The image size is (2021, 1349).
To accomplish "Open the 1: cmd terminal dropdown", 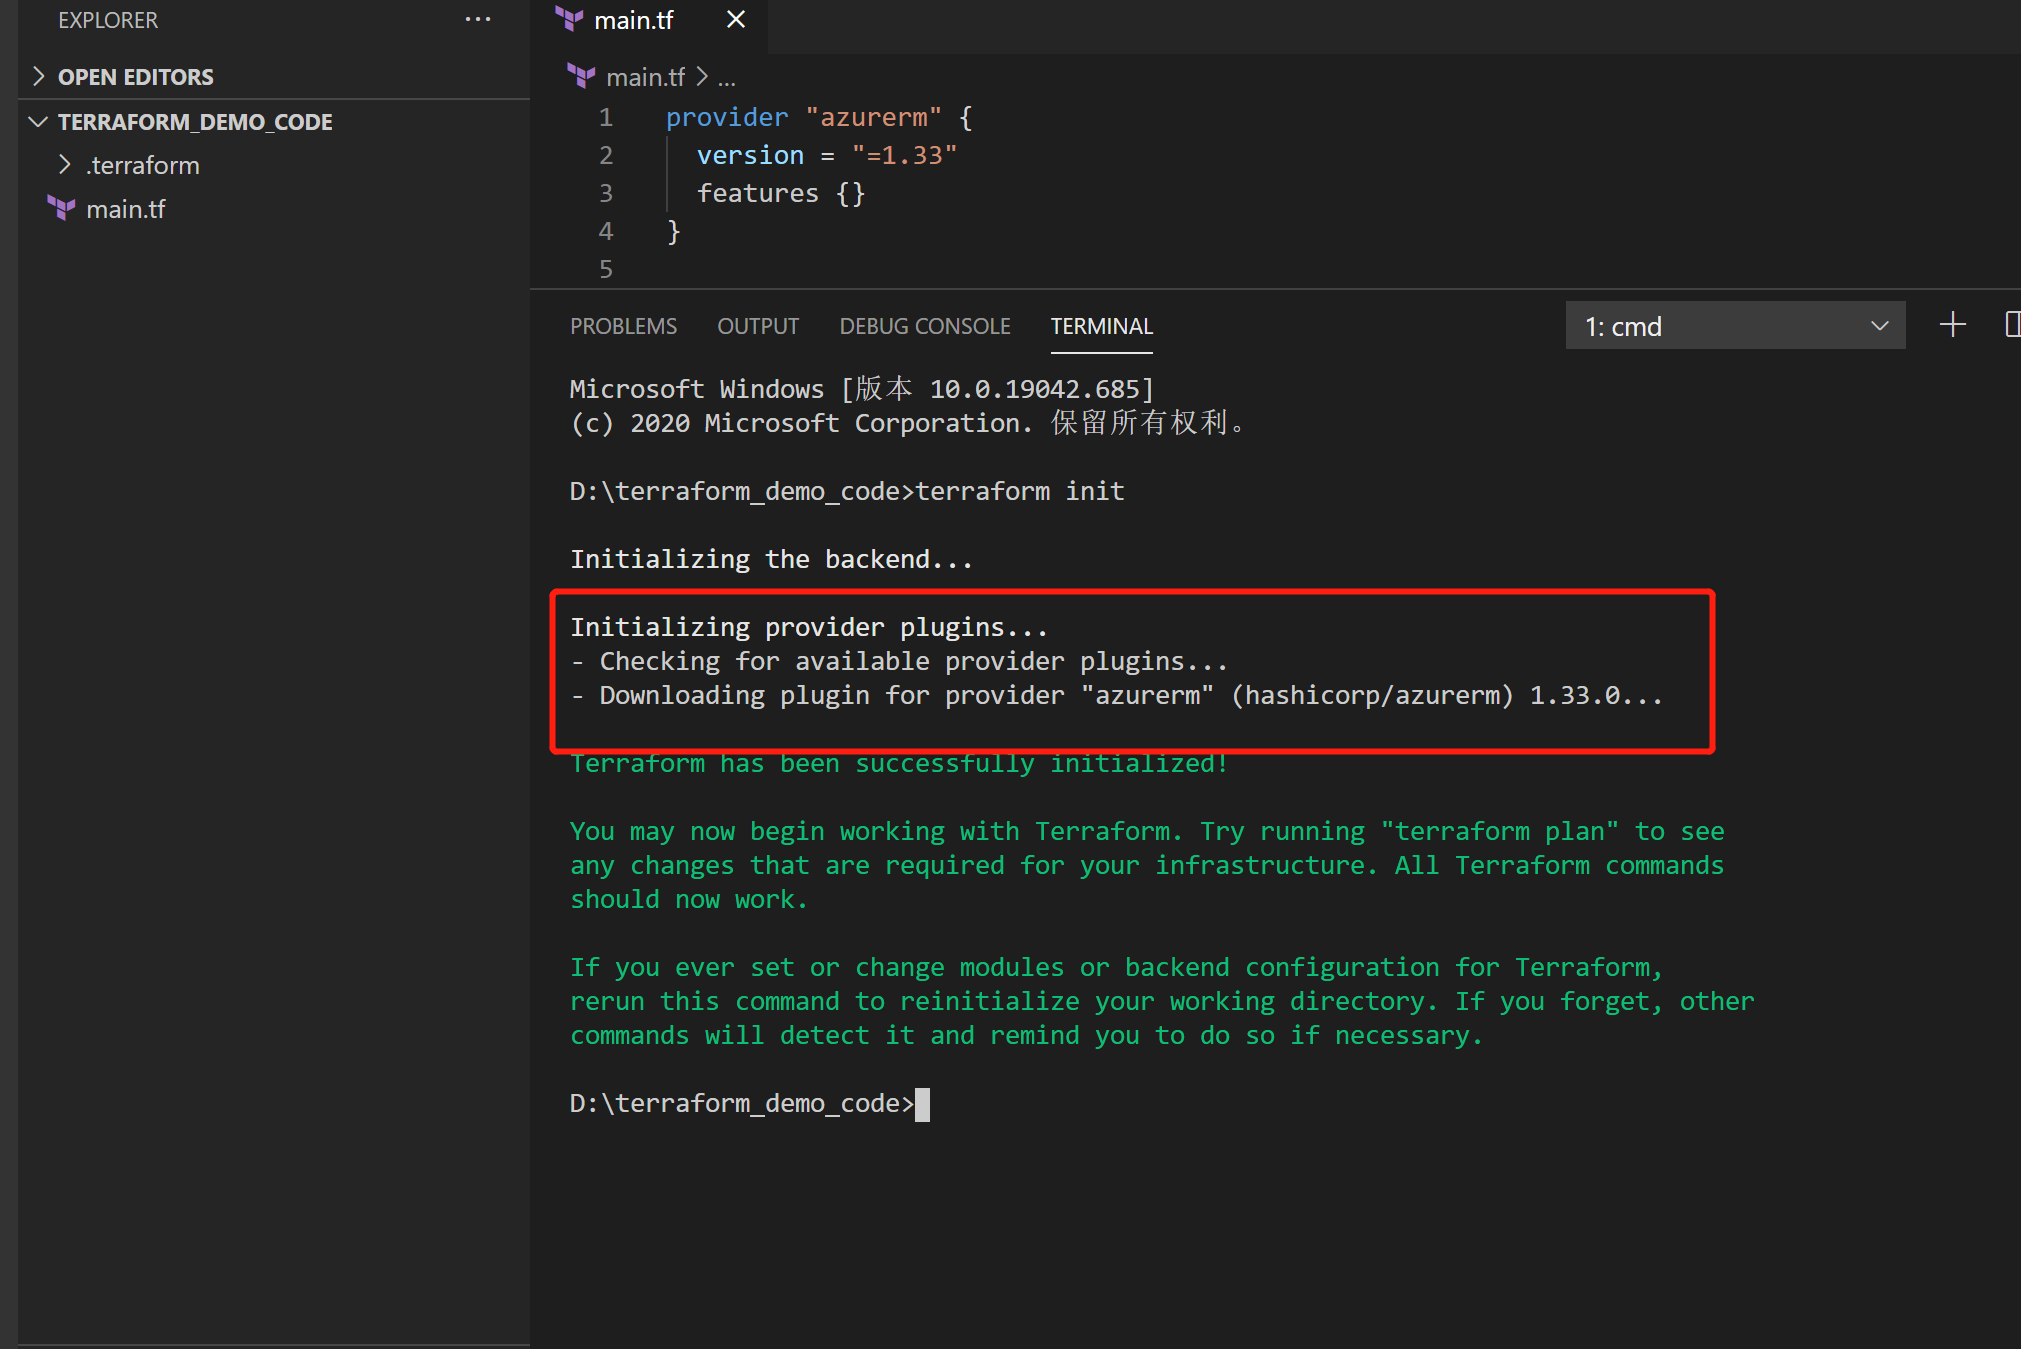I will click(1735, 326).
